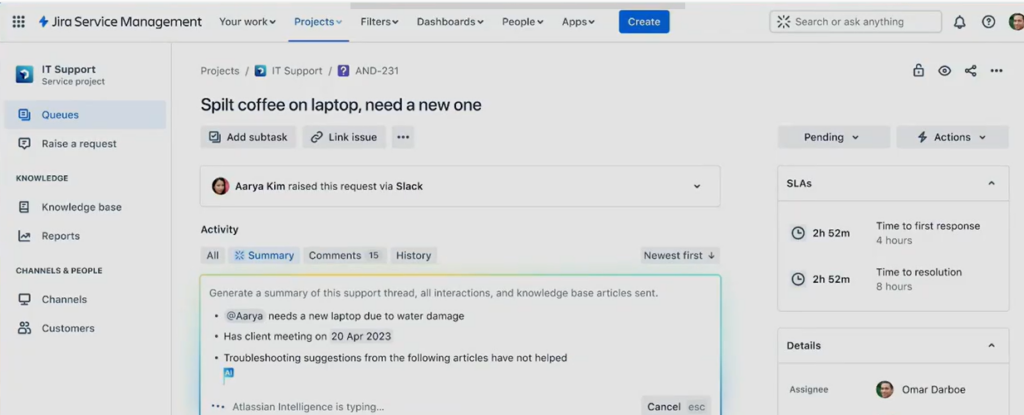The image size is (1024, 415).
Task: Click the AI badge in the summary
Action: [x=229, y=373]
